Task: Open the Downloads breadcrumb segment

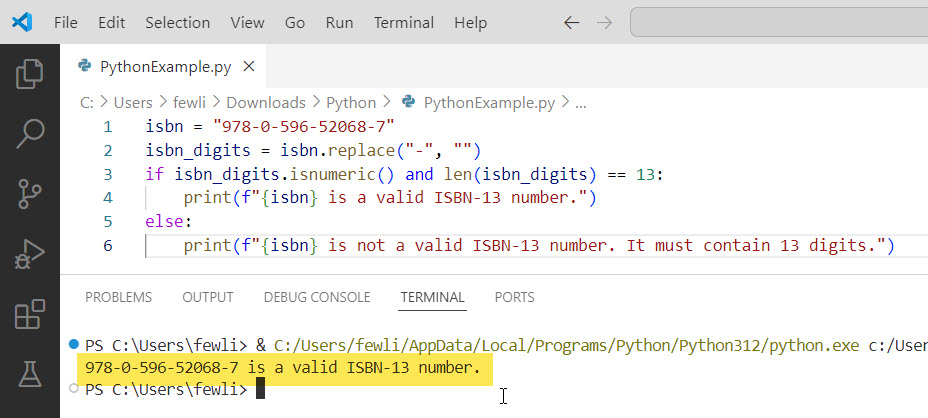Action: [266, 102]
